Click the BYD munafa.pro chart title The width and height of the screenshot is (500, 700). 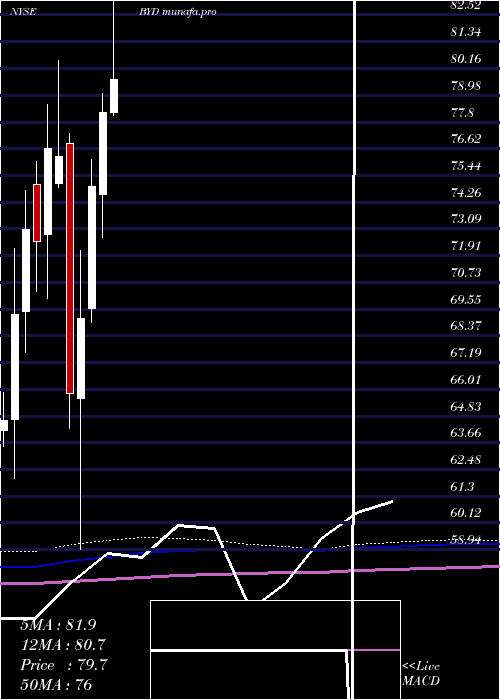point(178,12)
